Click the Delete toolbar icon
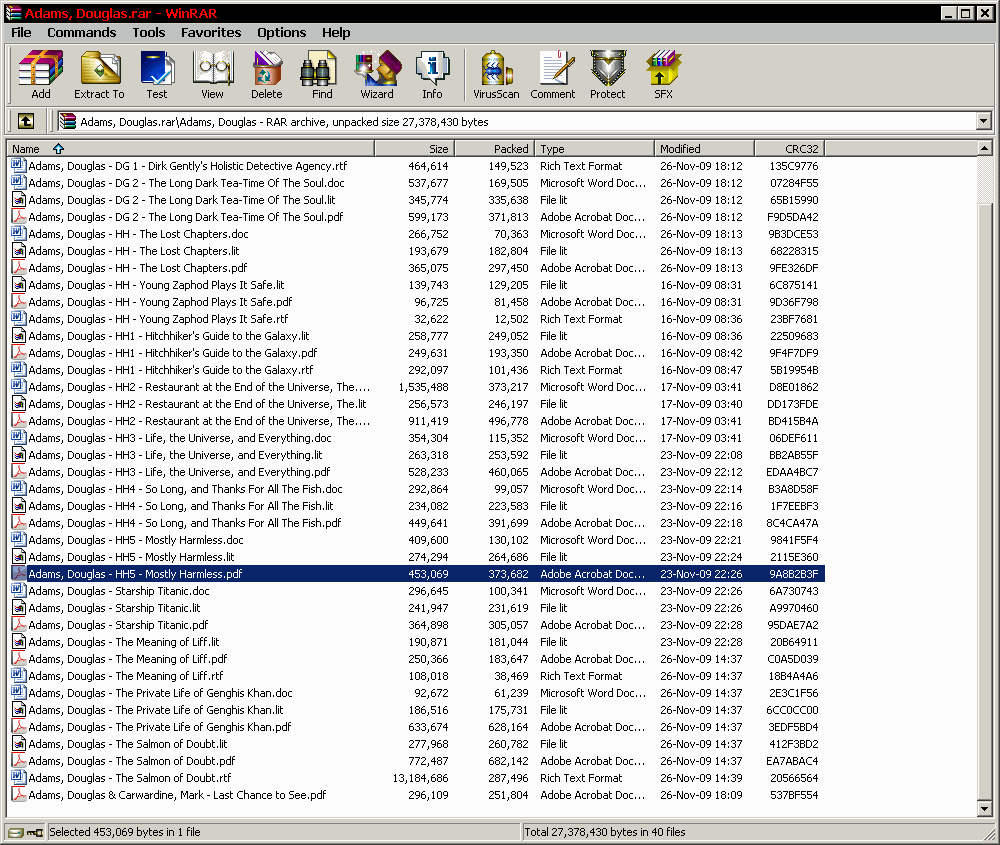1000x845 pixels. [267, 75]
